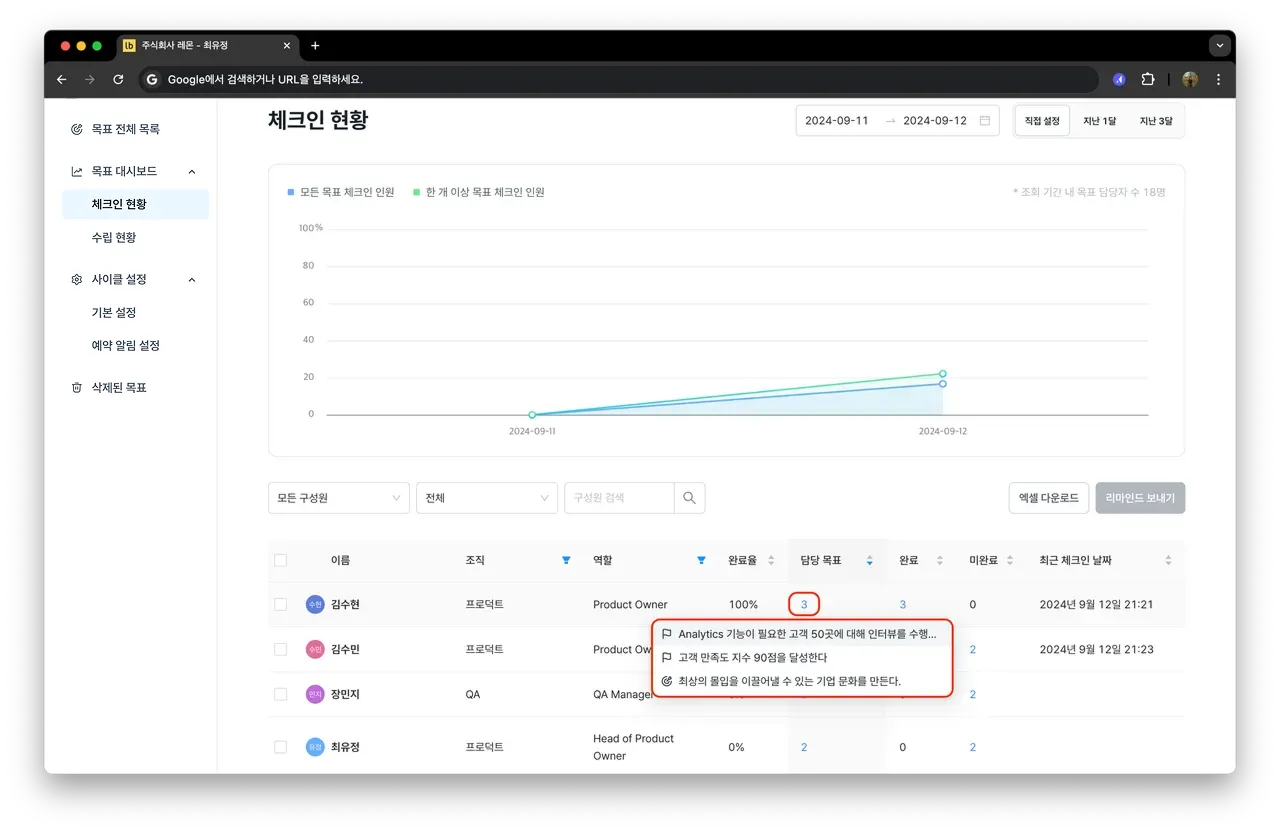Check the 김수현 row checkbox
This screenshot has width=1280, height=832.
280,605
